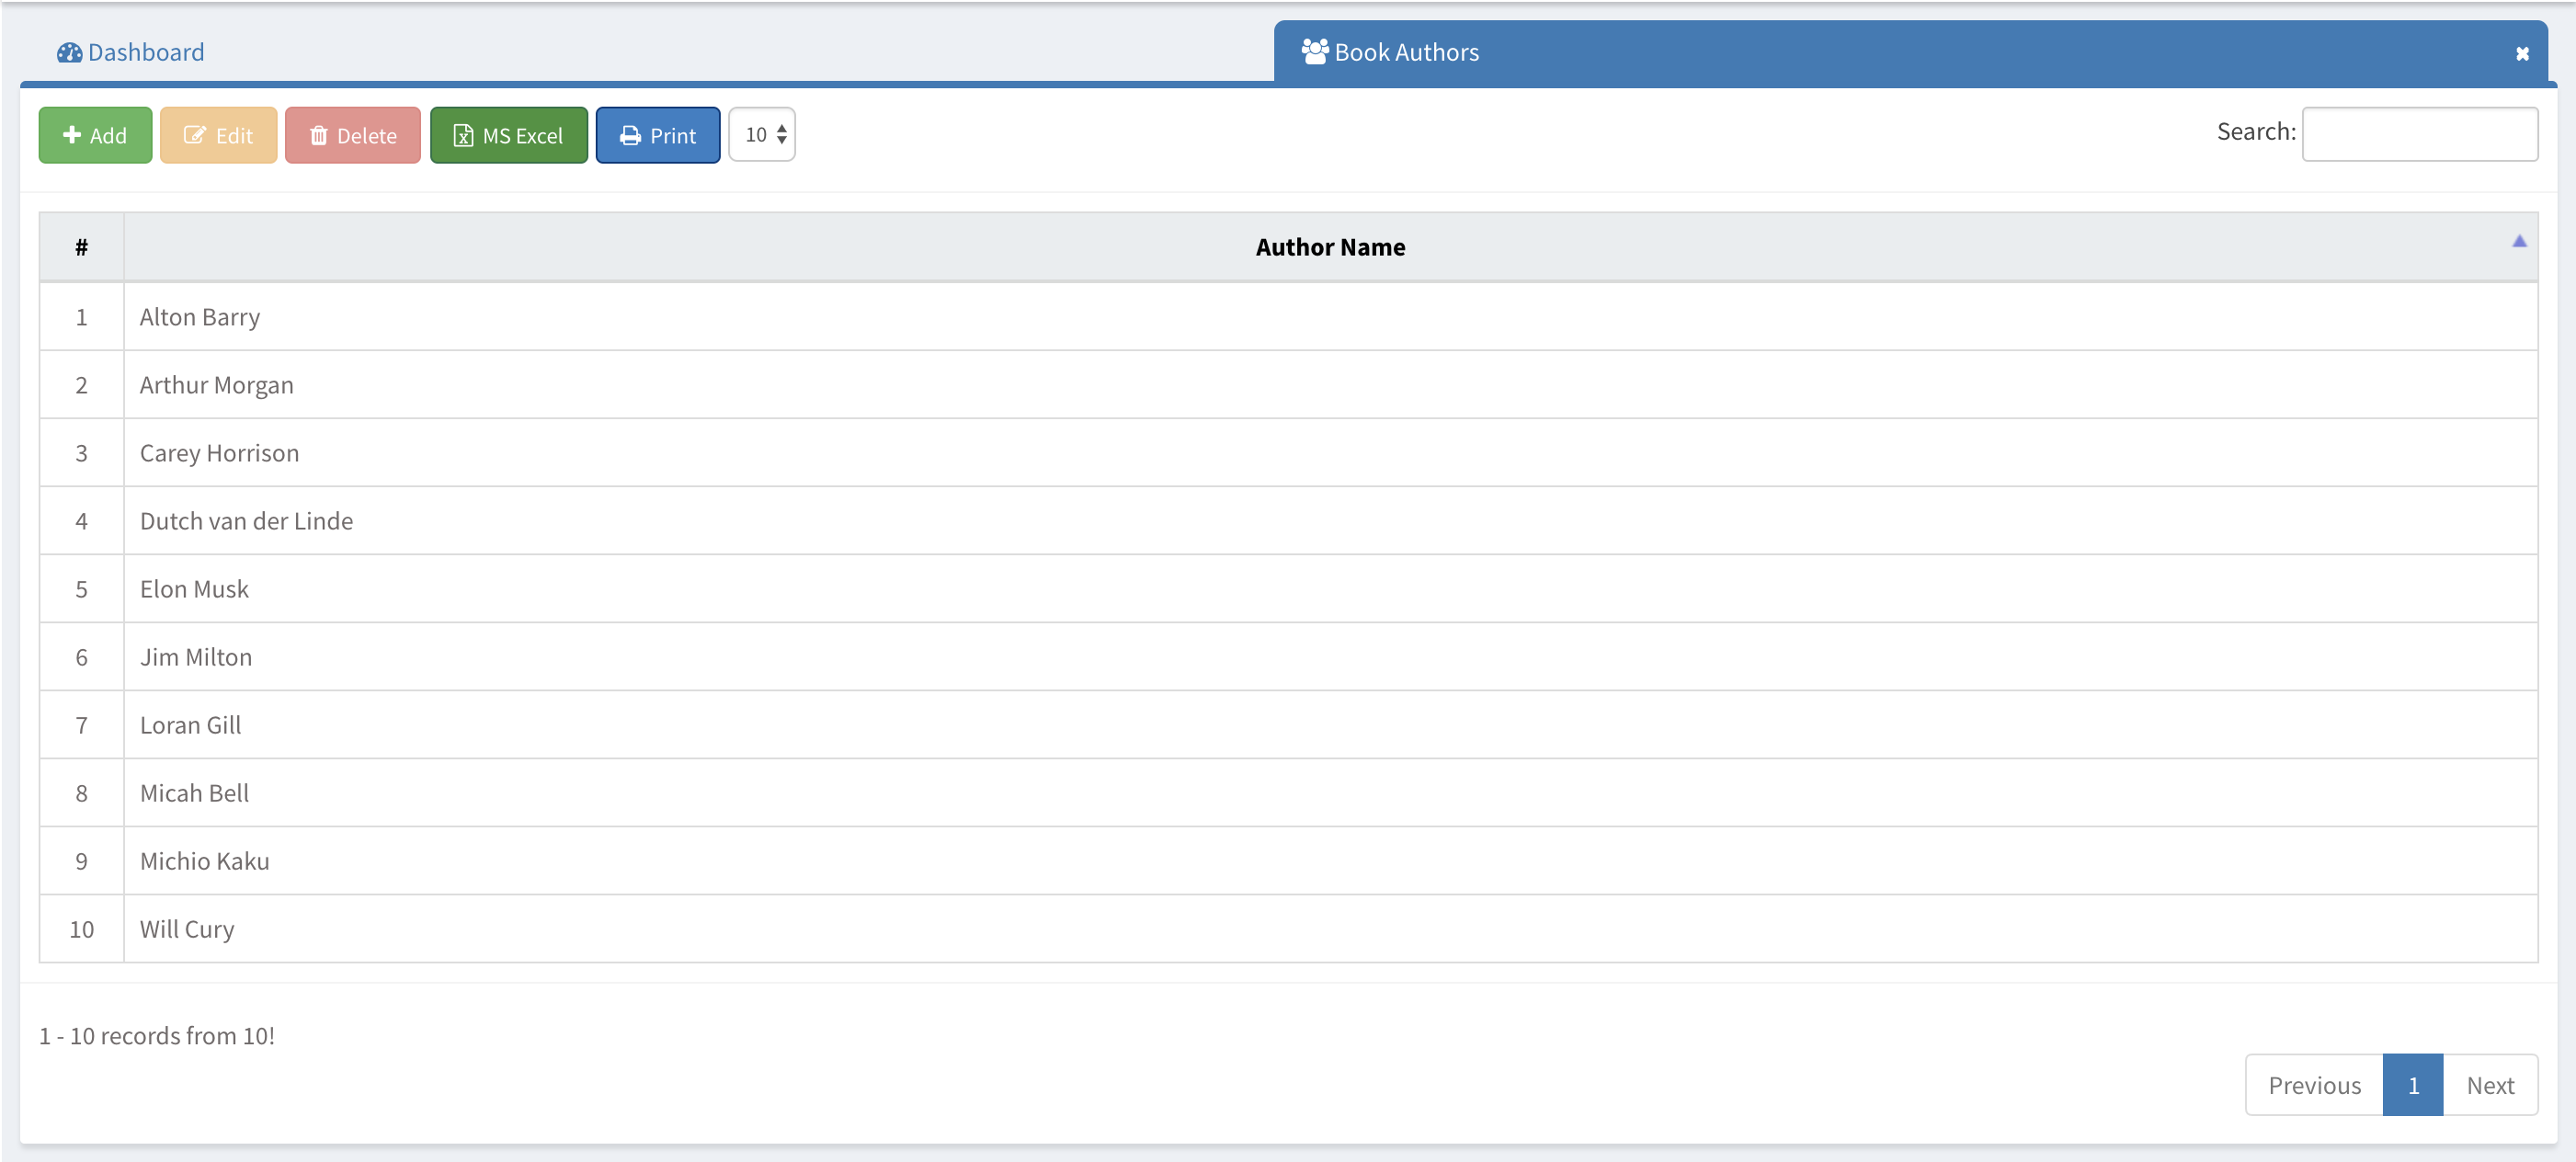This screenshot has width=2576, height=1162.
Task: Close the Book Authors tab
Action: coord(2522,54)
